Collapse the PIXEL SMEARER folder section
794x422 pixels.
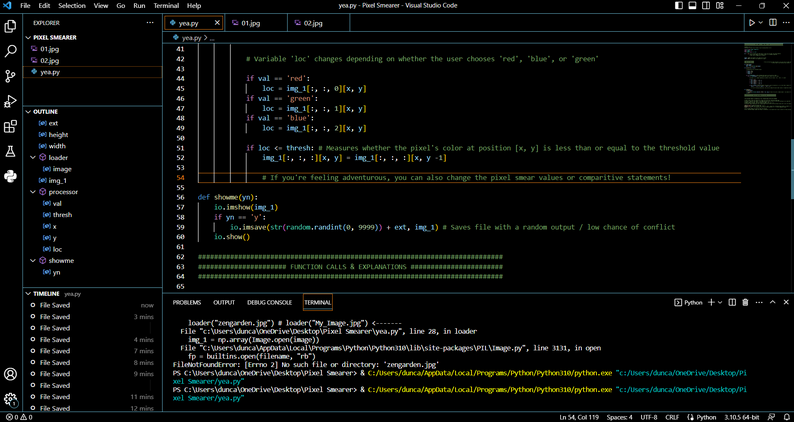(x=27, y=37)
